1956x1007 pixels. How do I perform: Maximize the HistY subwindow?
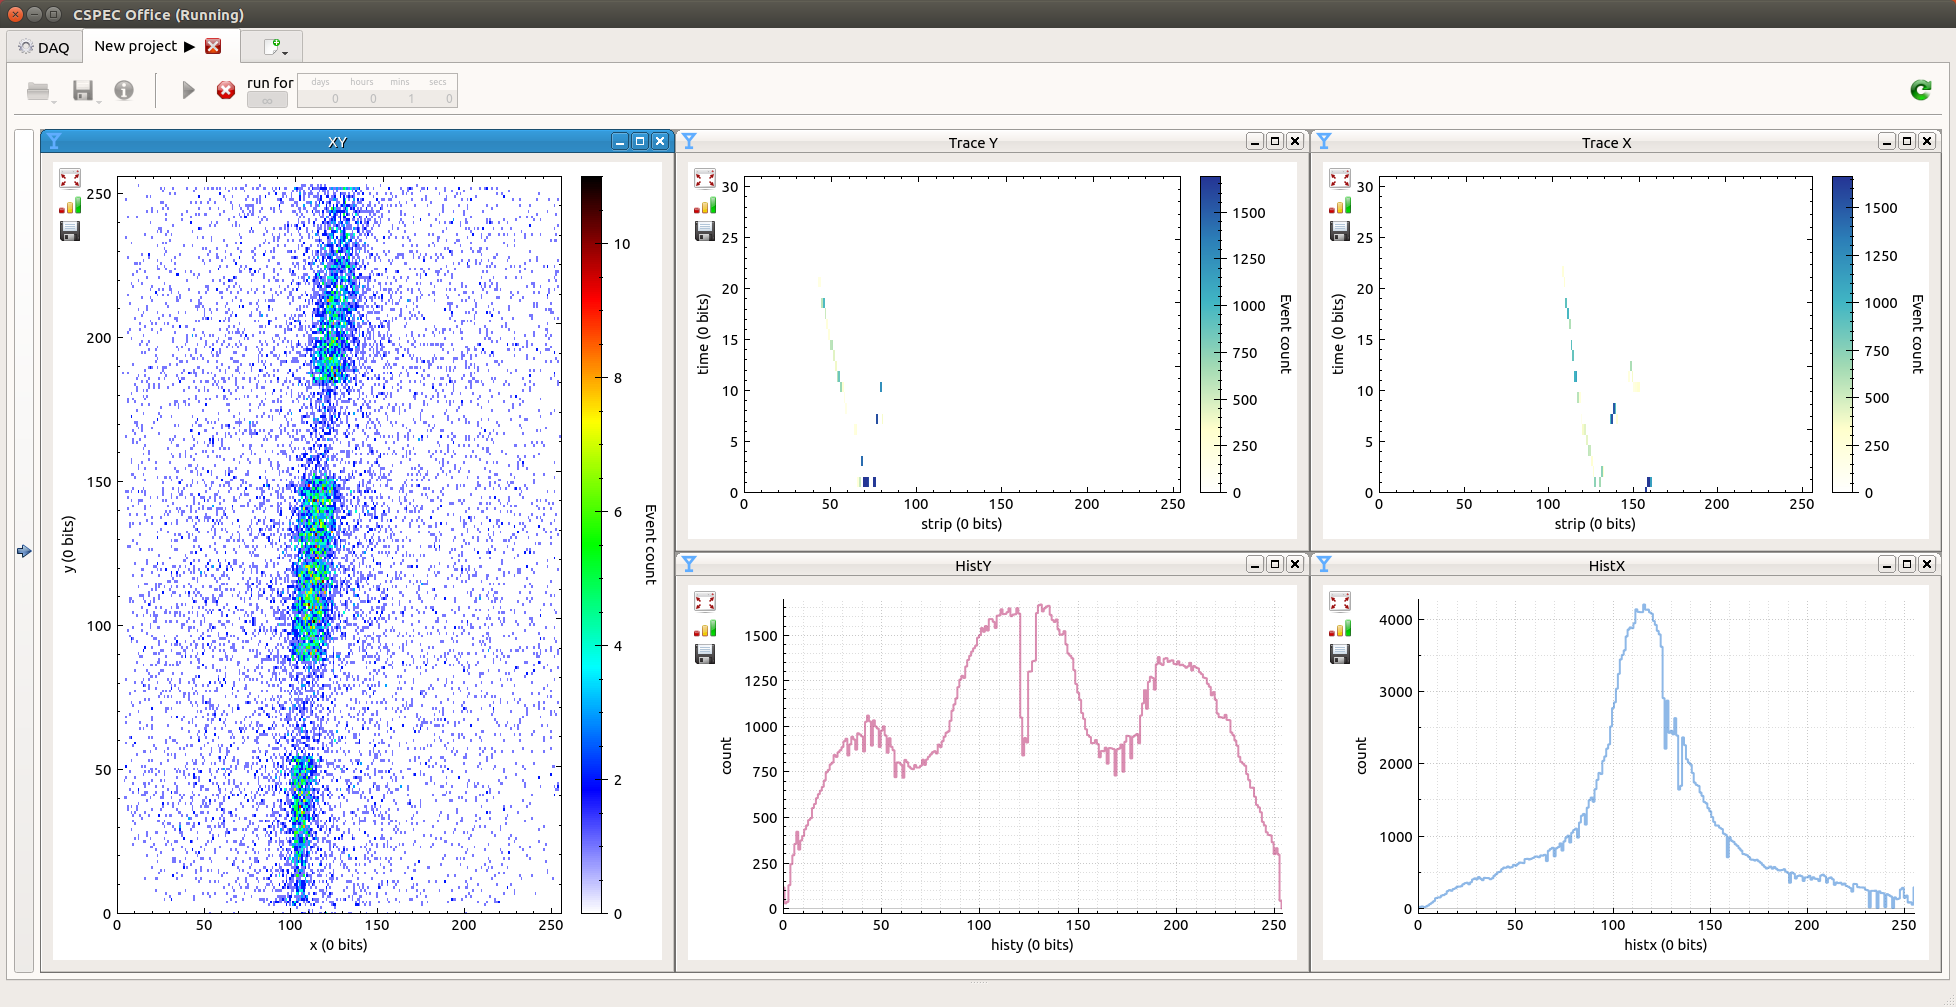[1275, 564]
